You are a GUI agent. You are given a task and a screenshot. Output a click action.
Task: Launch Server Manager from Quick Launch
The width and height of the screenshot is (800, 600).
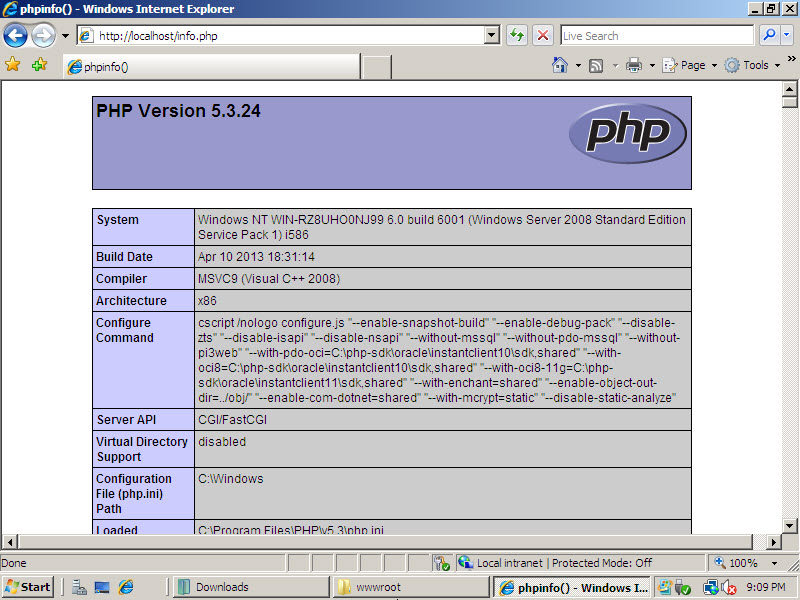click(x=79, y=588)
